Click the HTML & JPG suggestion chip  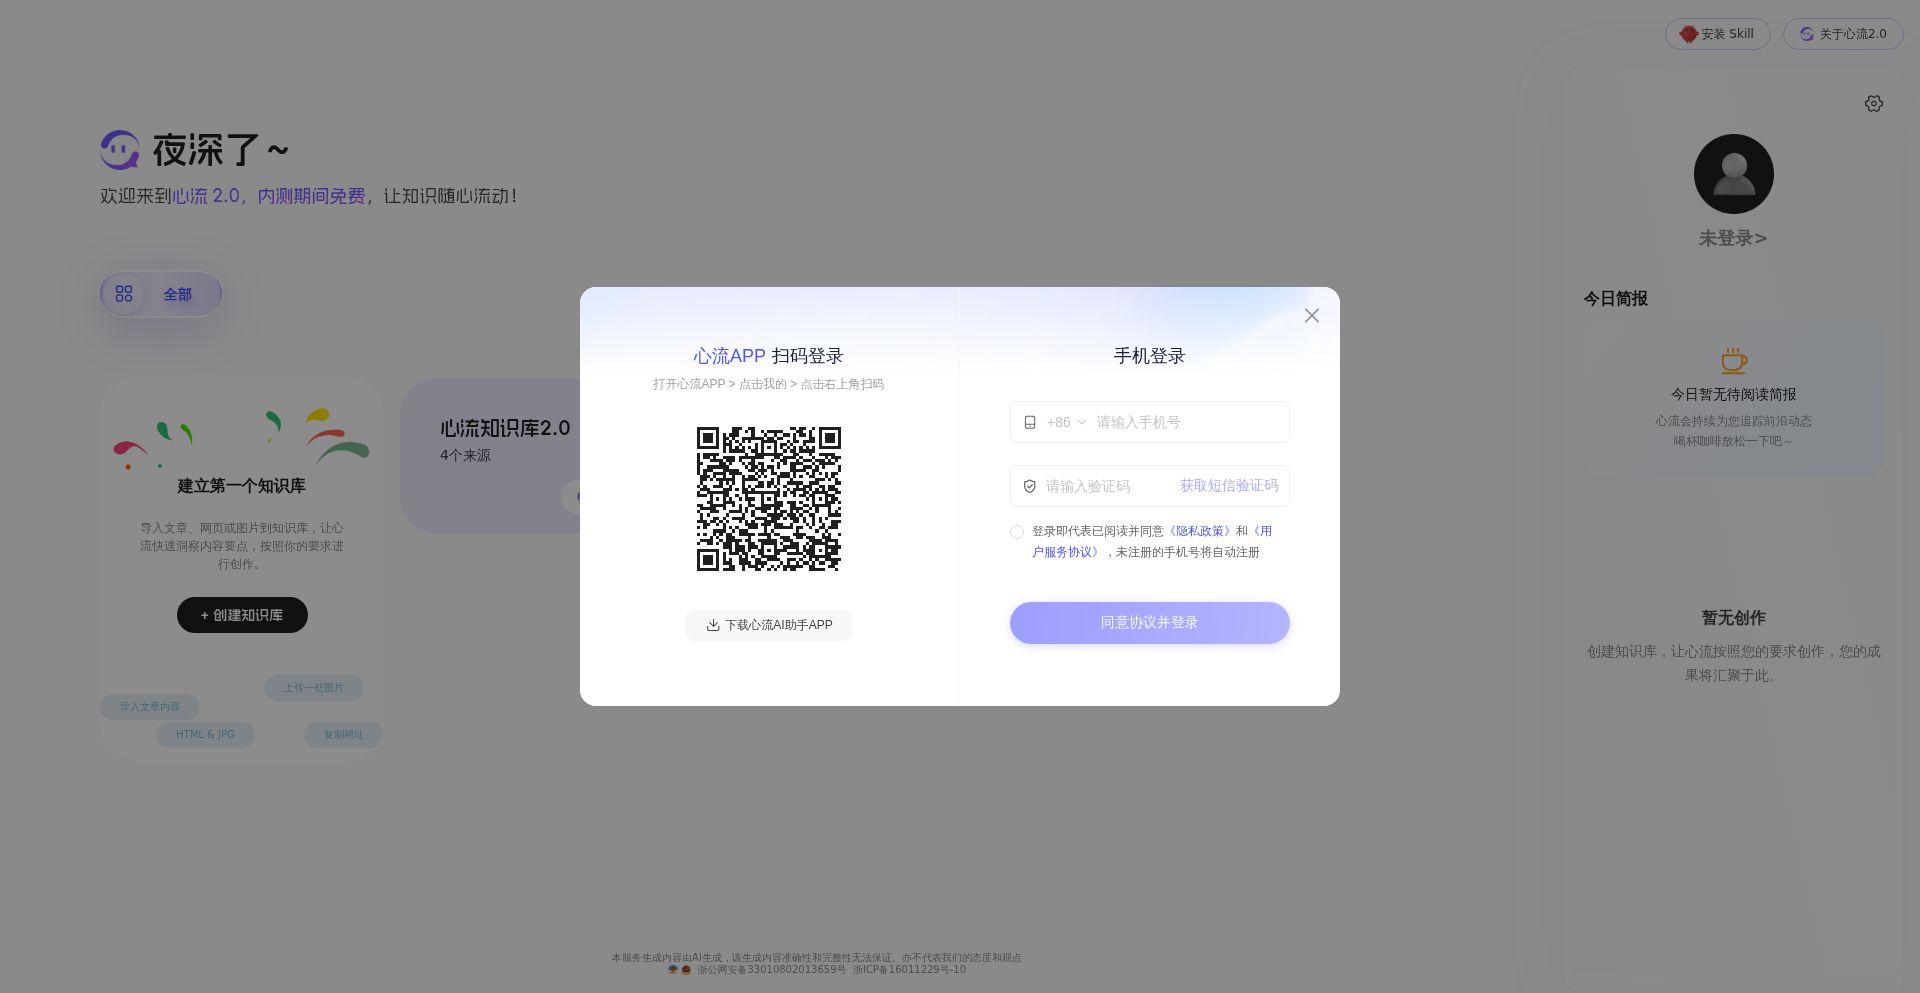pyautogui.click(x=205, y=734)
